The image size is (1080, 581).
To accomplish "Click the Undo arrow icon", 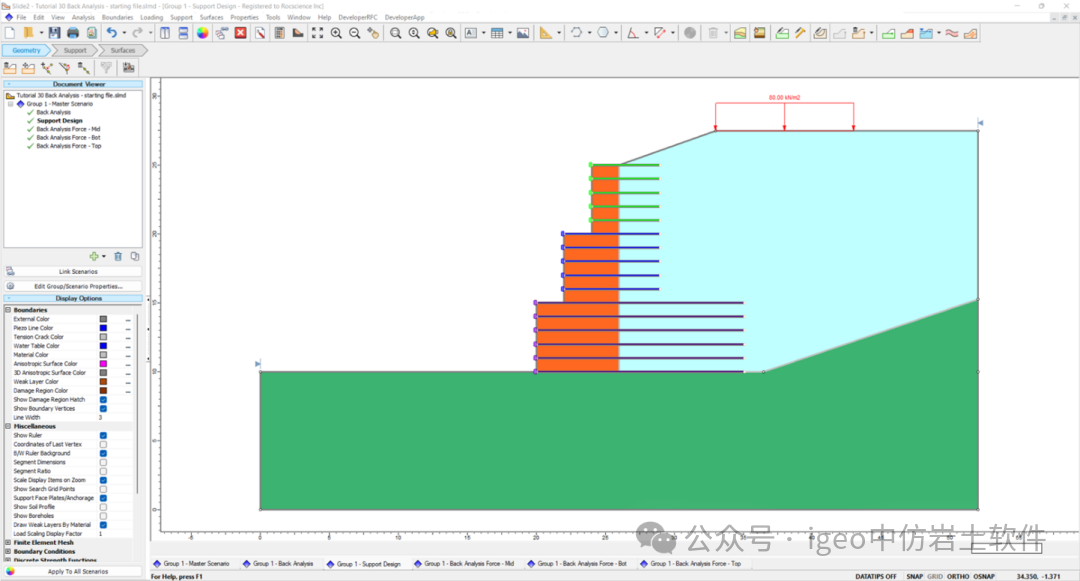I will point(112,33).
